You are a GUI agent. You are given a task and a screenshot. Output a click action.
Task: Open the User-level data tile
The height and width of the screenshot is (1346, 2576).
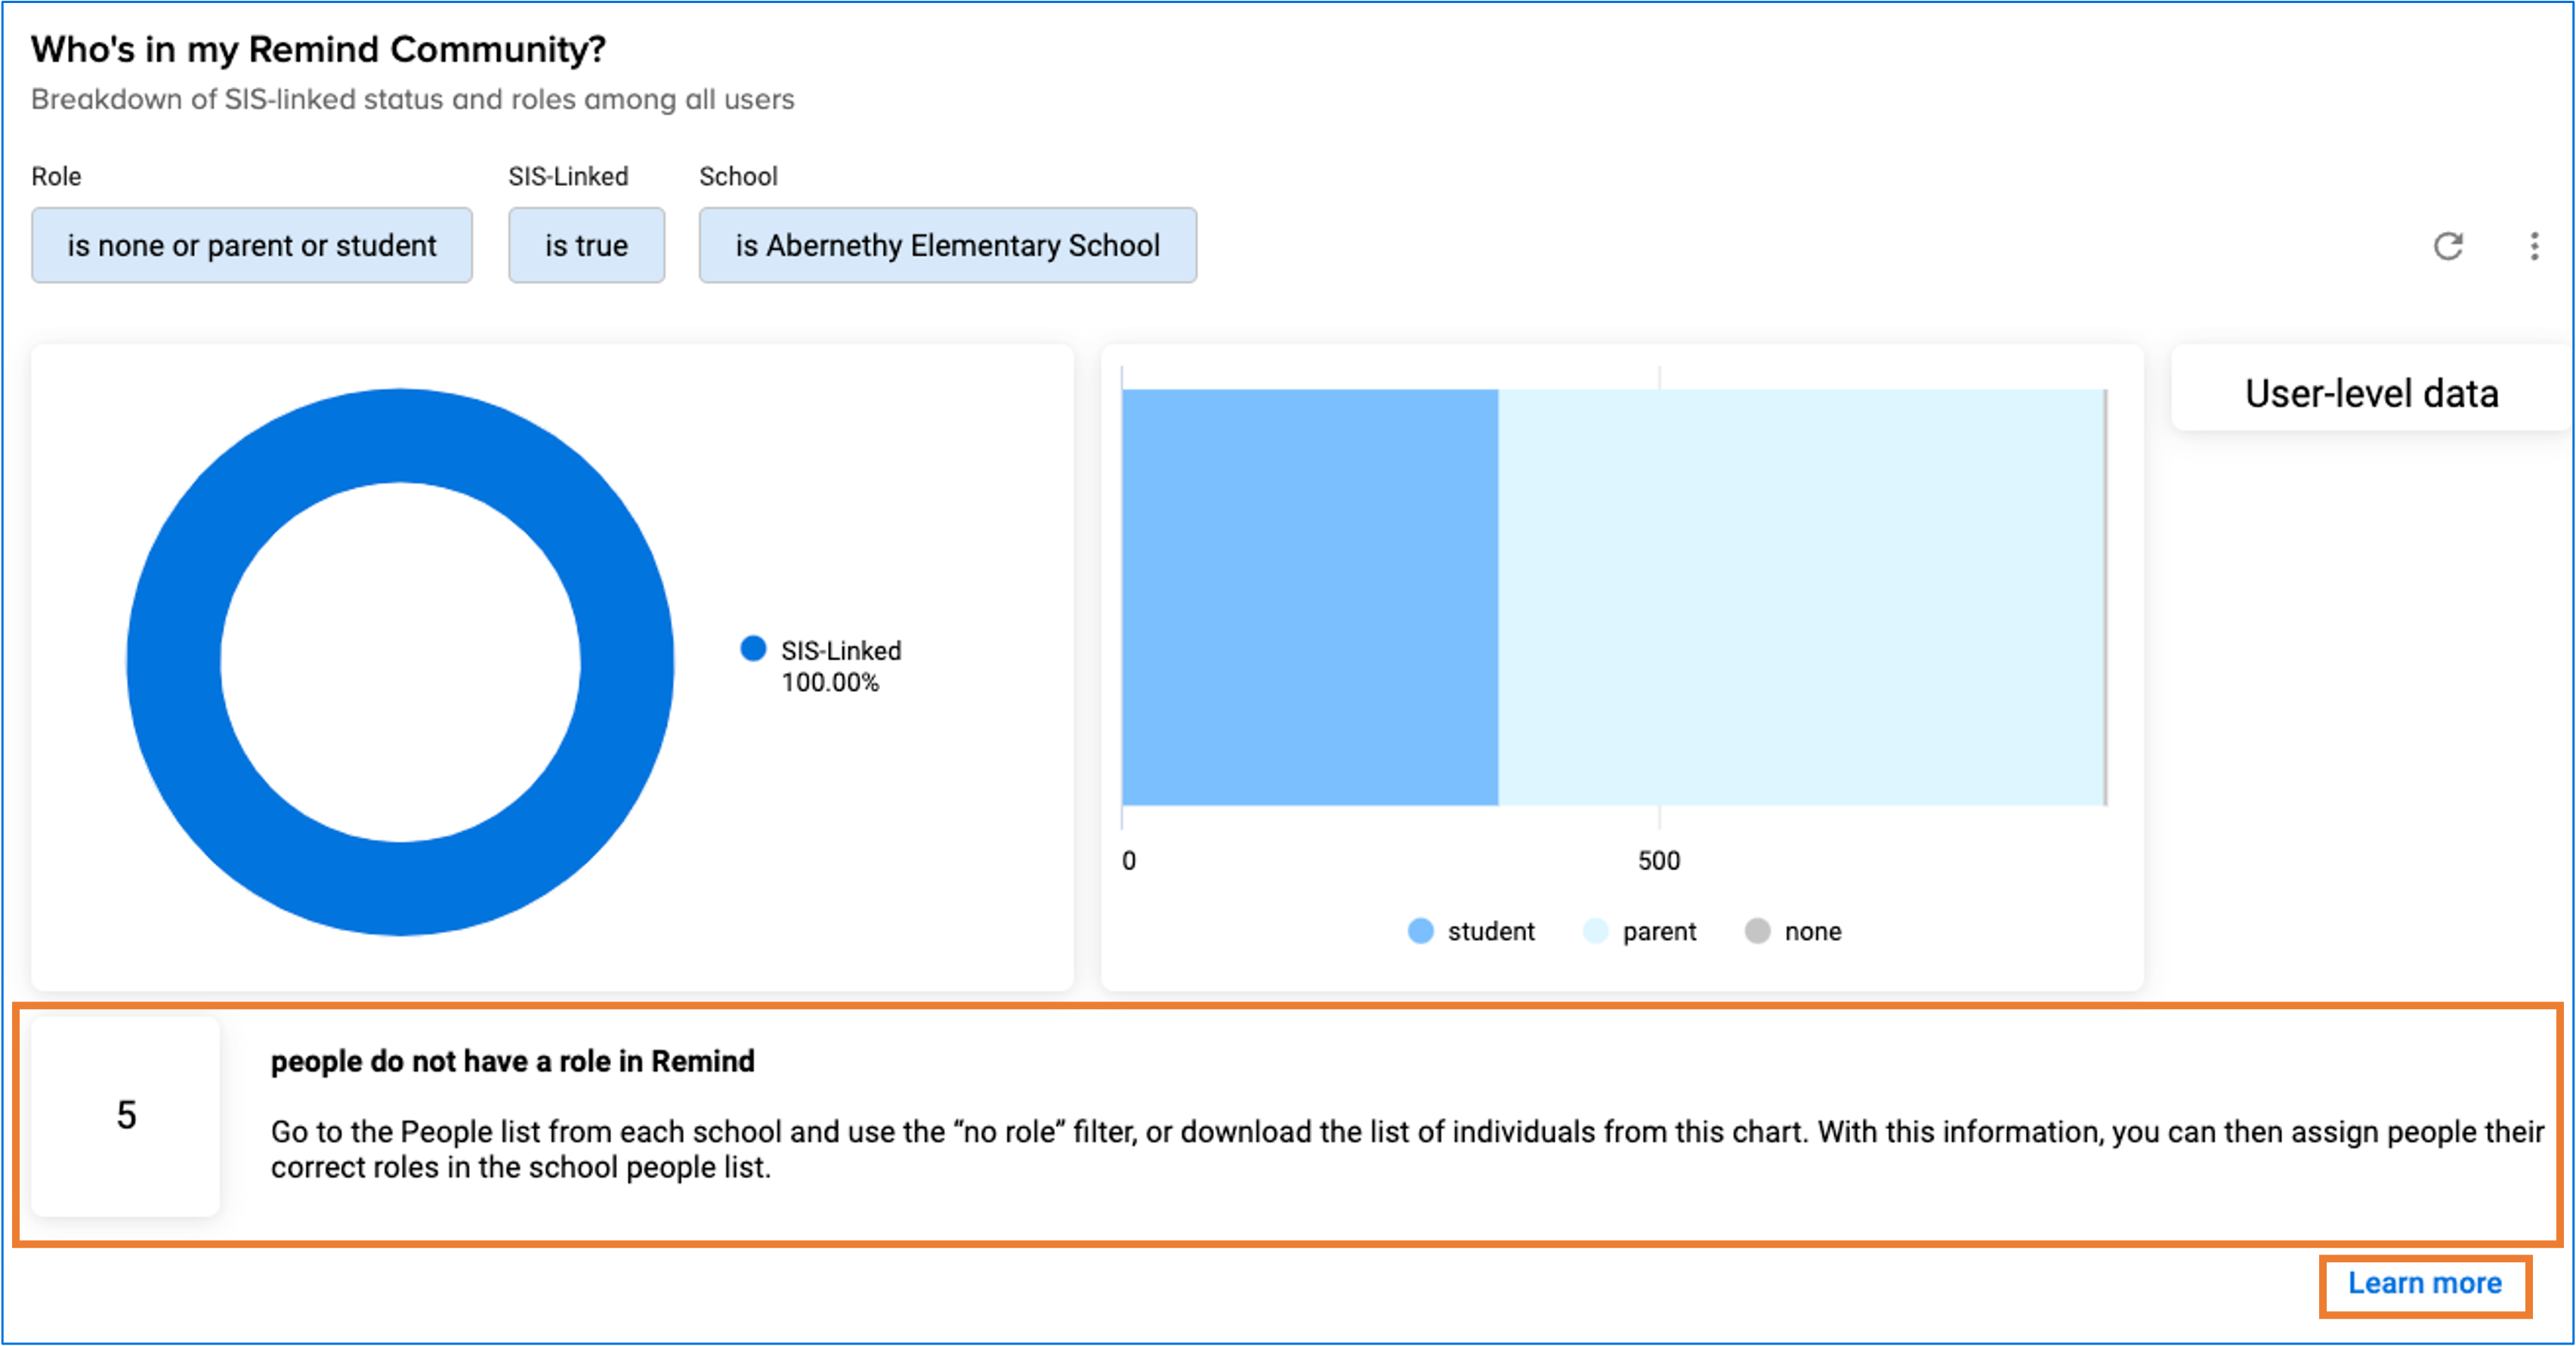click(x=2371, y=393)
